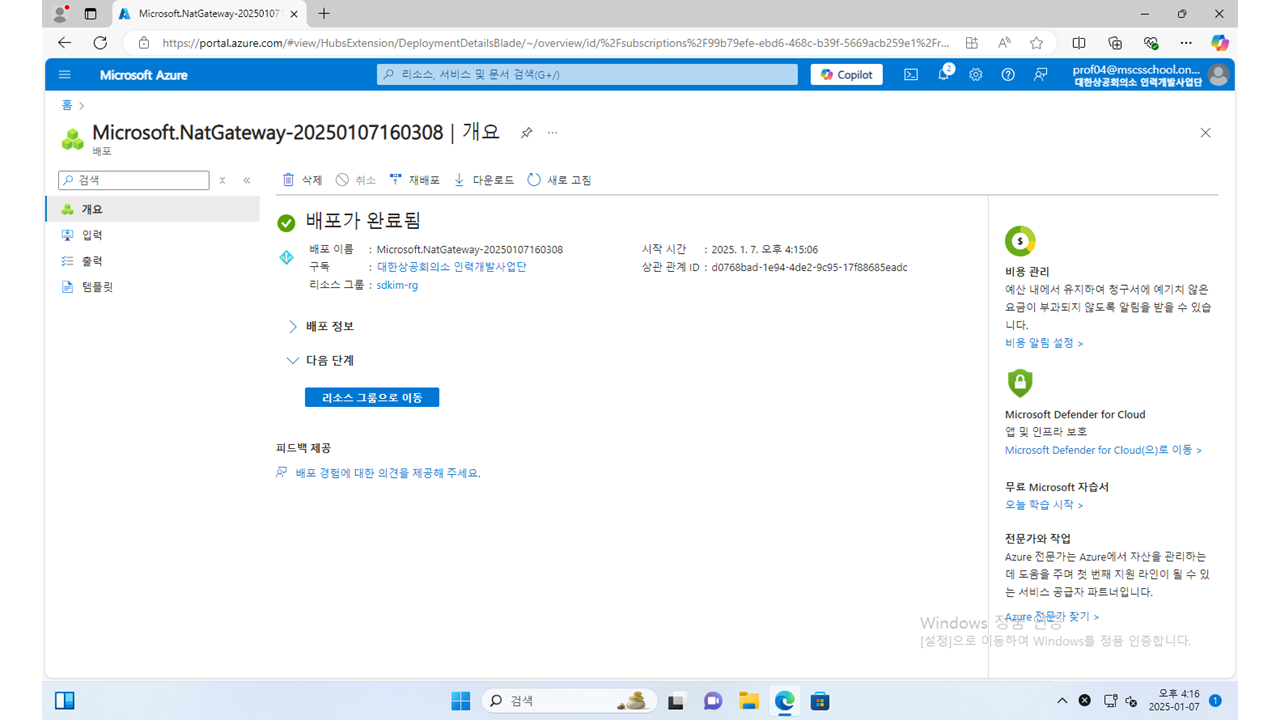Viewport: 1280px width, 720px height.
Task: Click the taskbar search box
Action: [570, 701]
